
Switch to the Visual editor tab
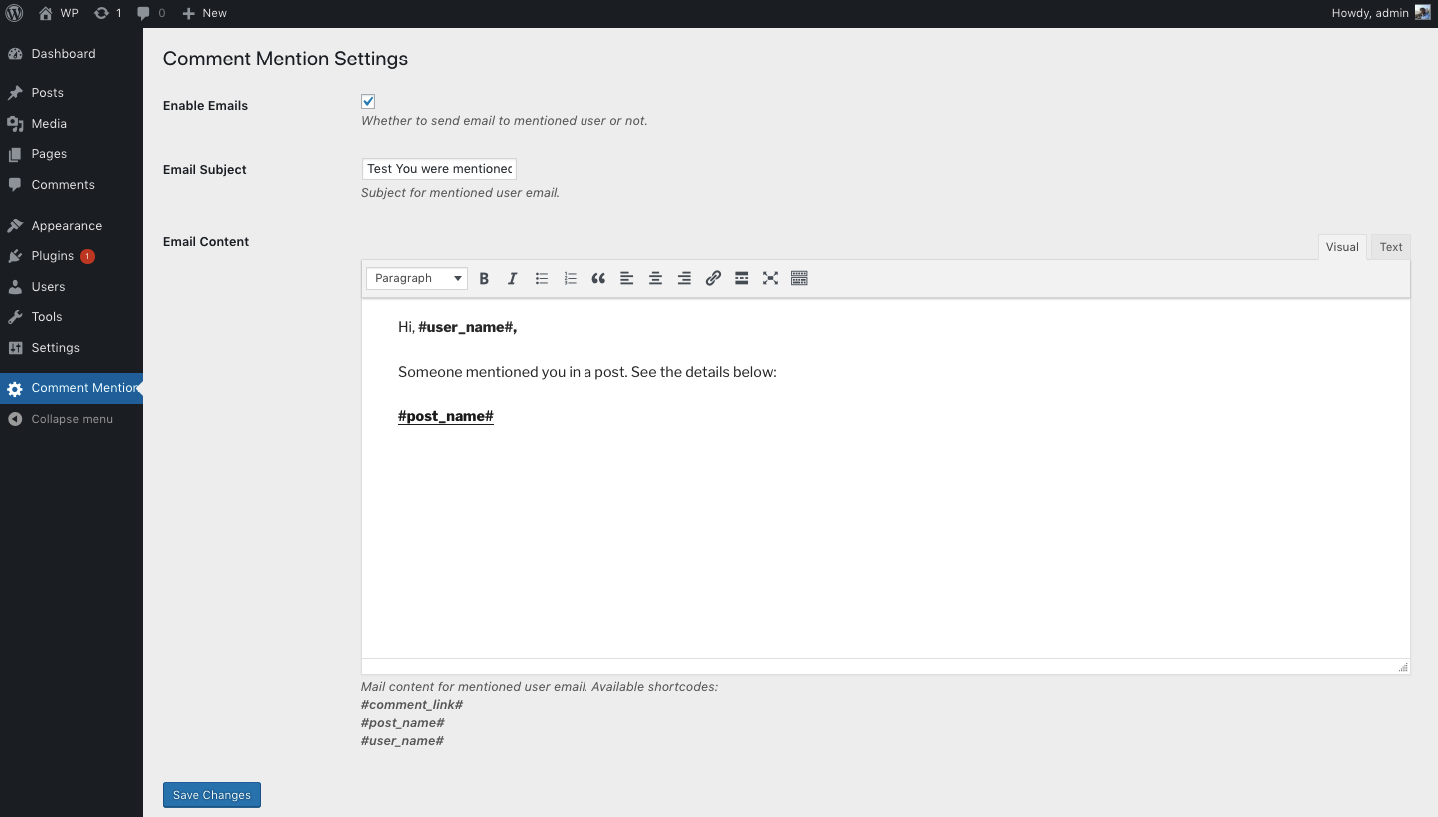coord(1342,247)
